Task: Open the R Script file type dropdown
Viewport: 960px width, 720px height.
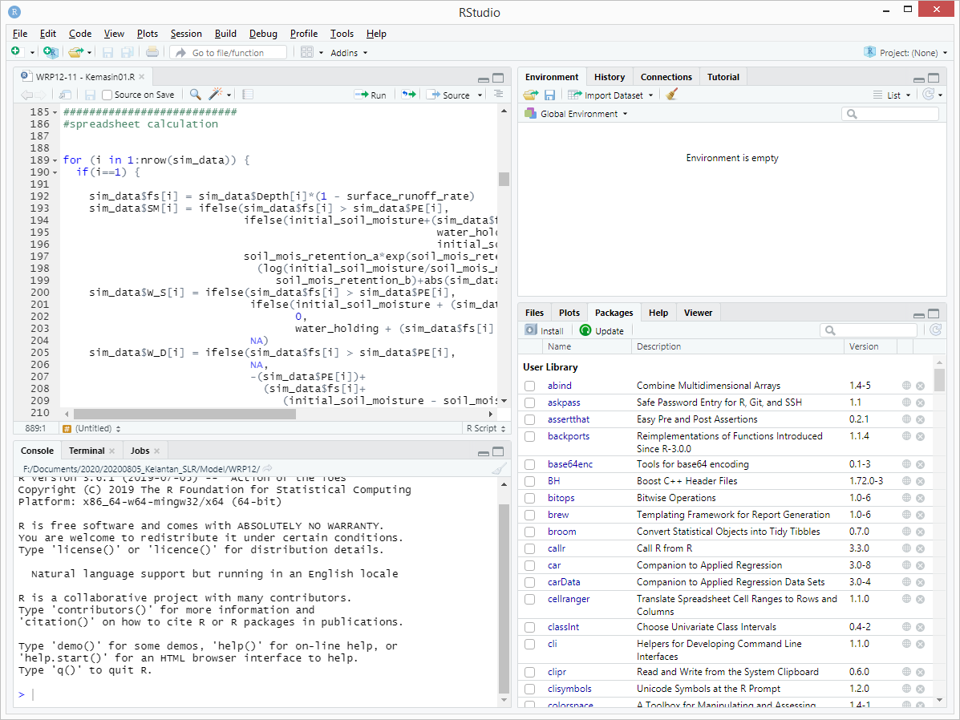Action: (486, 429)
